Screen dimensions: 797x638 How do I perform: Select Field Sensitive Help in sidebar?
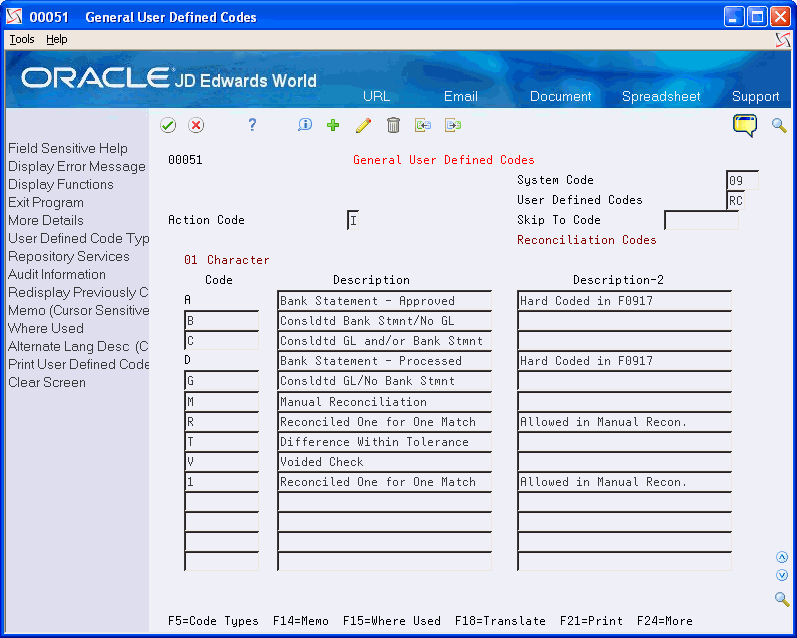click(x=68, y=148)
